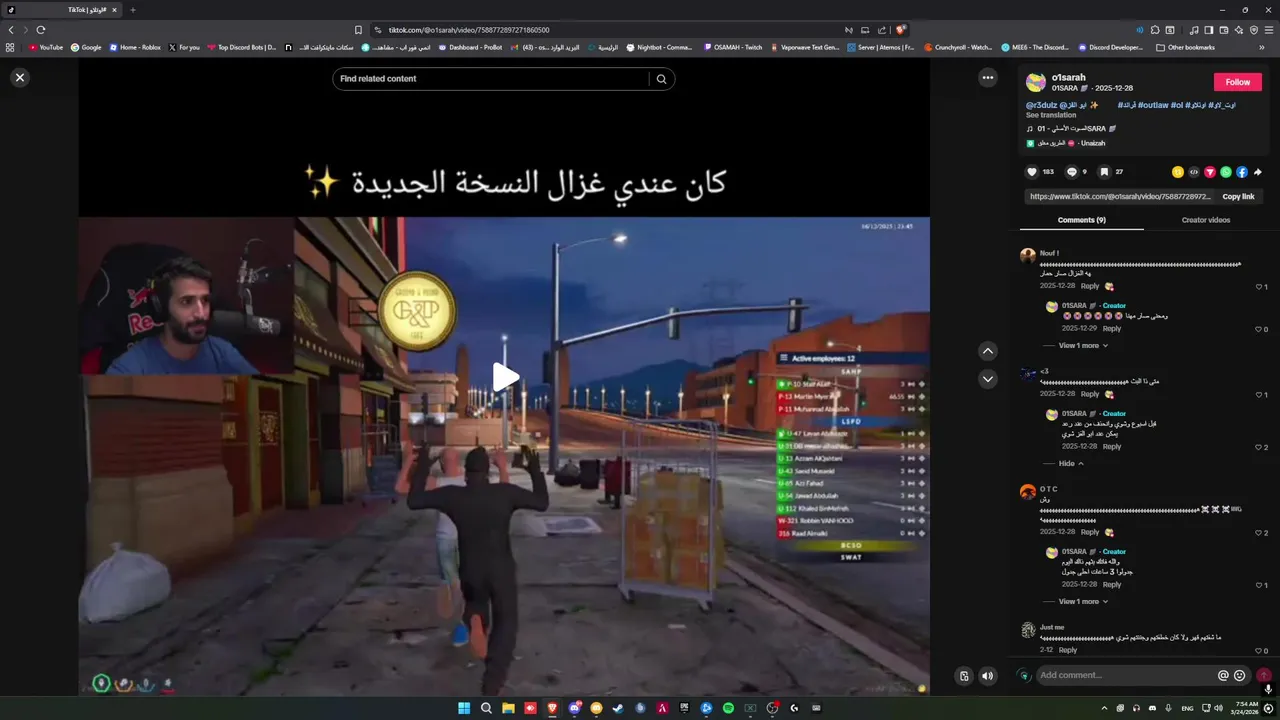Send to friends via red share icon

[x=1210, y=172]
